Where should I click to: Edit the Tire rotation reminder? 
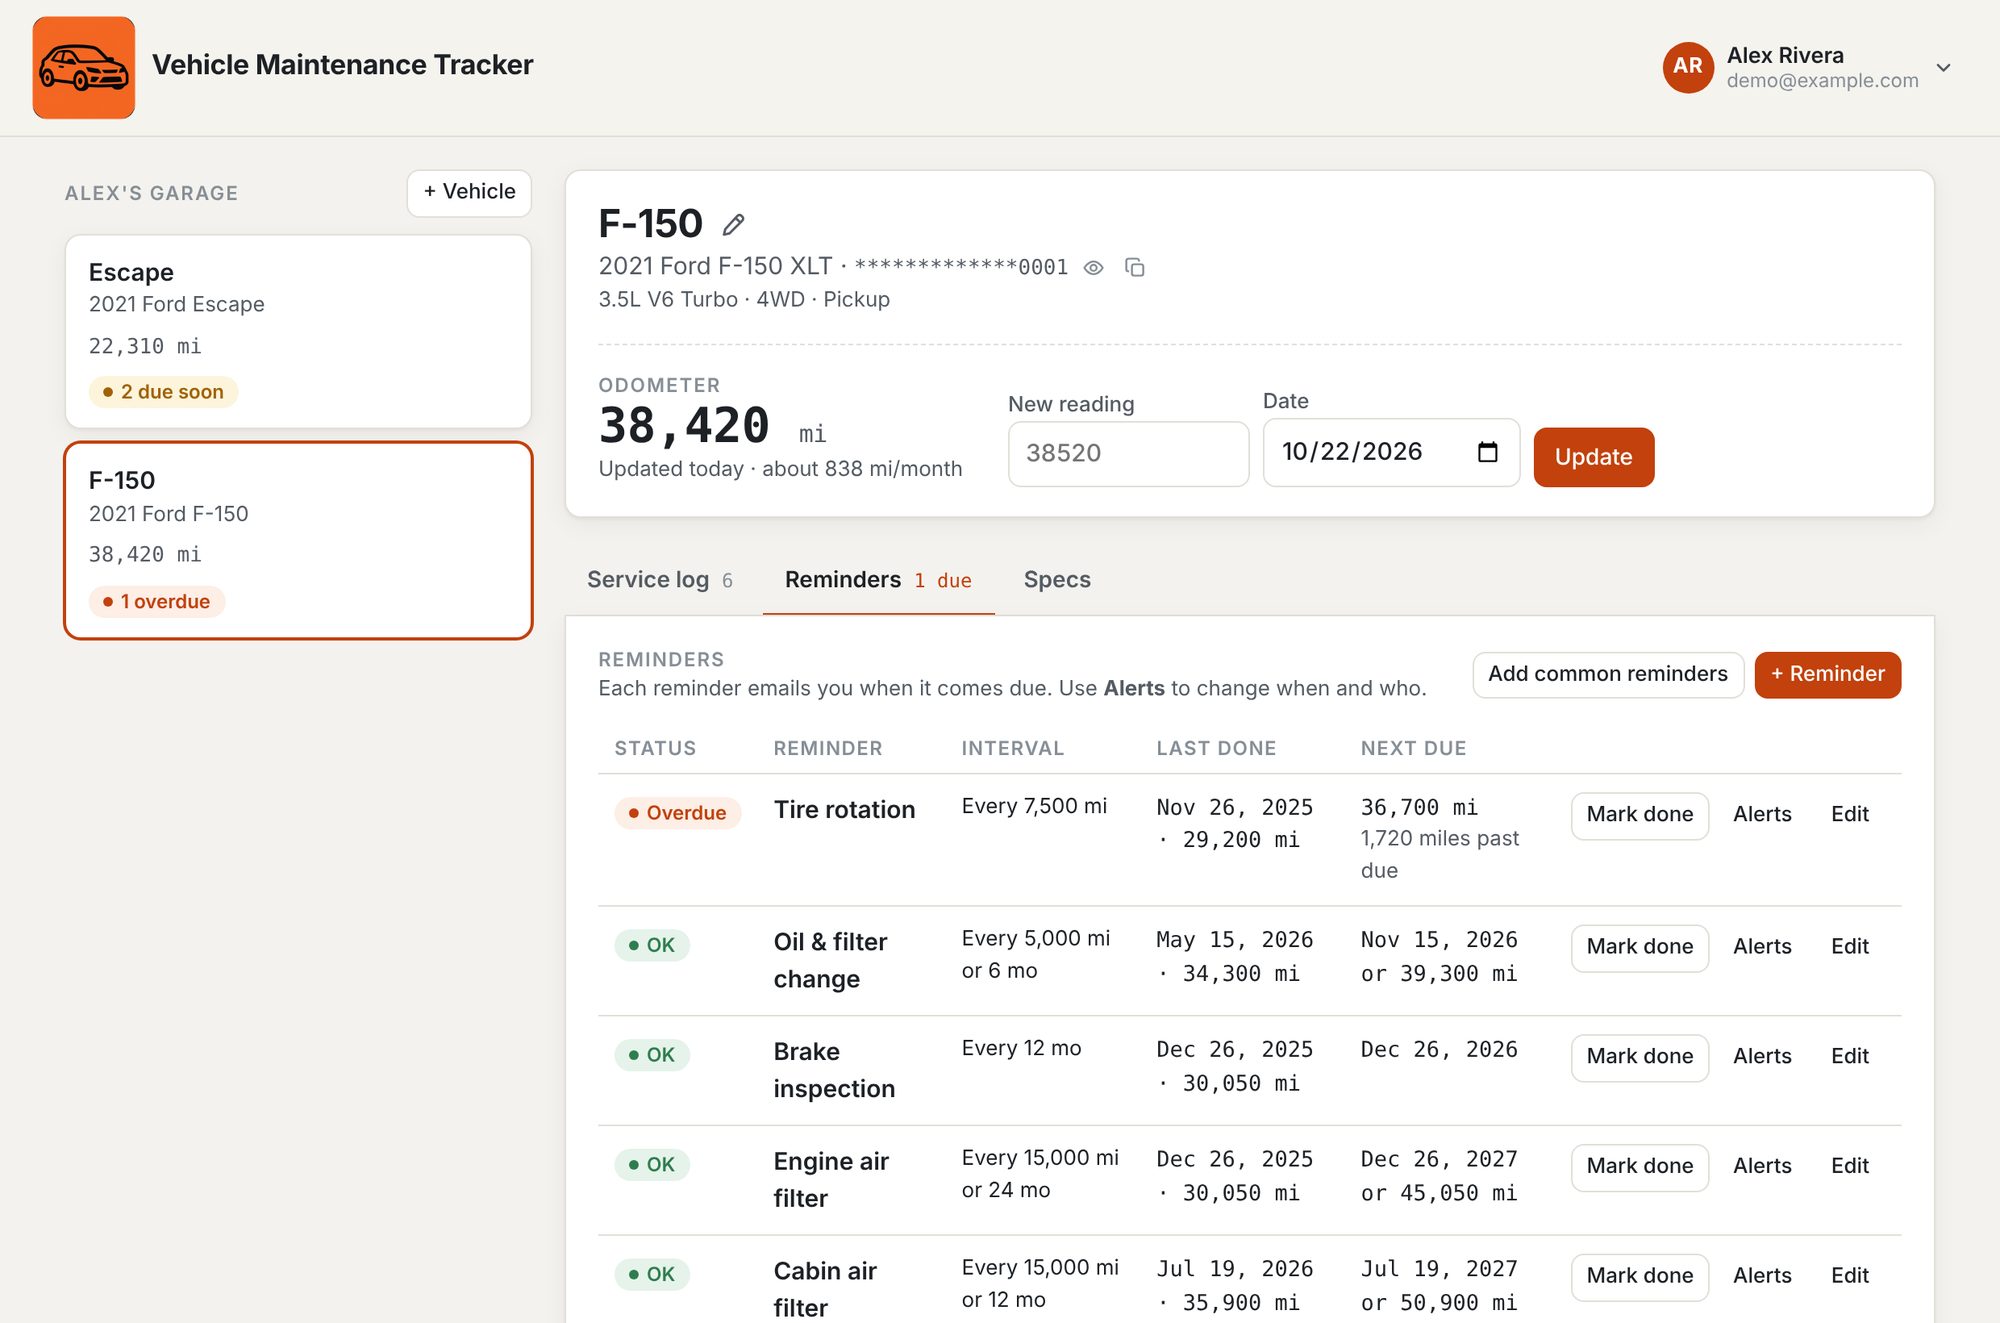[x=1850, y=815]
